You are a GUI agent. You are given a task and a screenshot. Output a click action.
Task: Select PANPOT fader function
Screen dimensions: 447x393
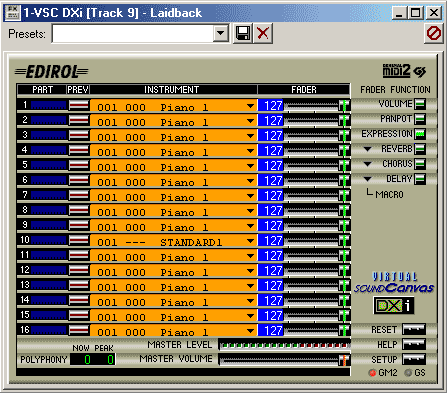pos(420,119)
